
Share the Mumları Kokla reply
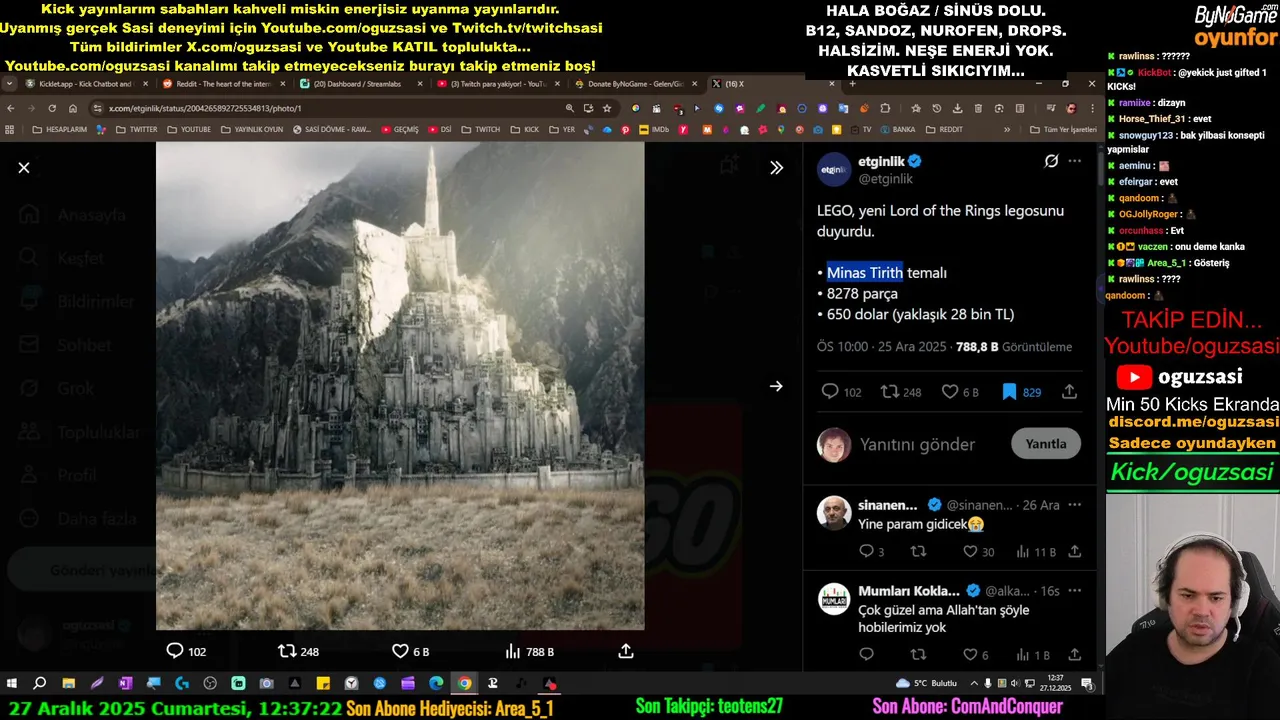point(1075,655)
